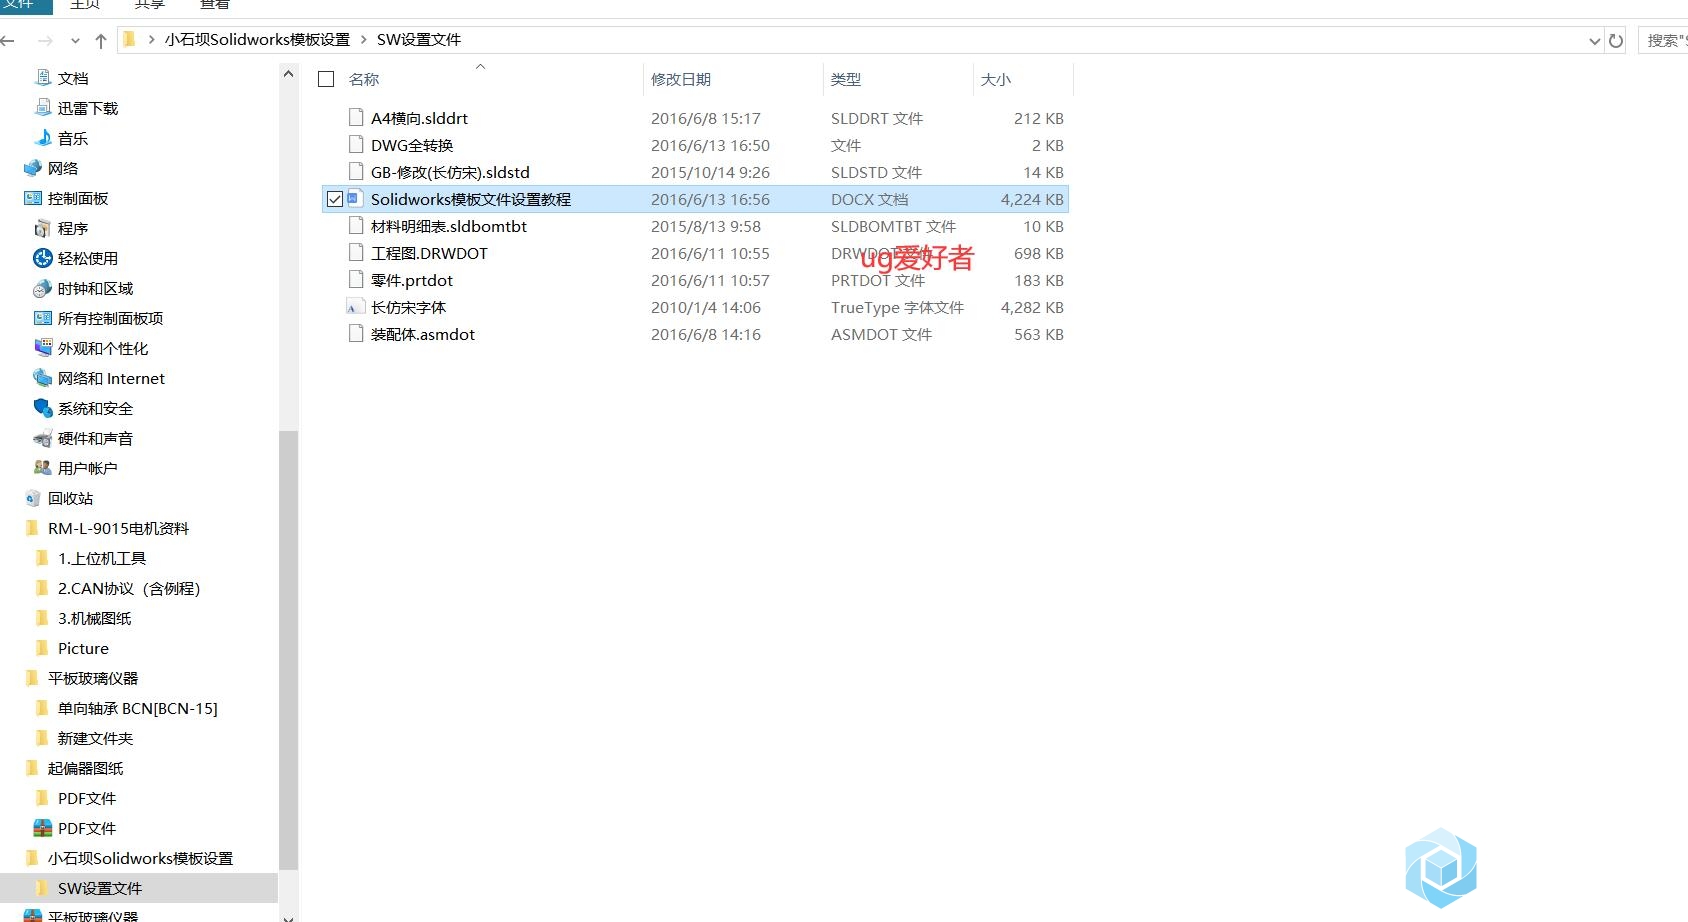Expand the chevron before 小石坝Solidworks模板设置 in path
The height and width of the screenshot is (922, 1688).
[x=151, y=40]
